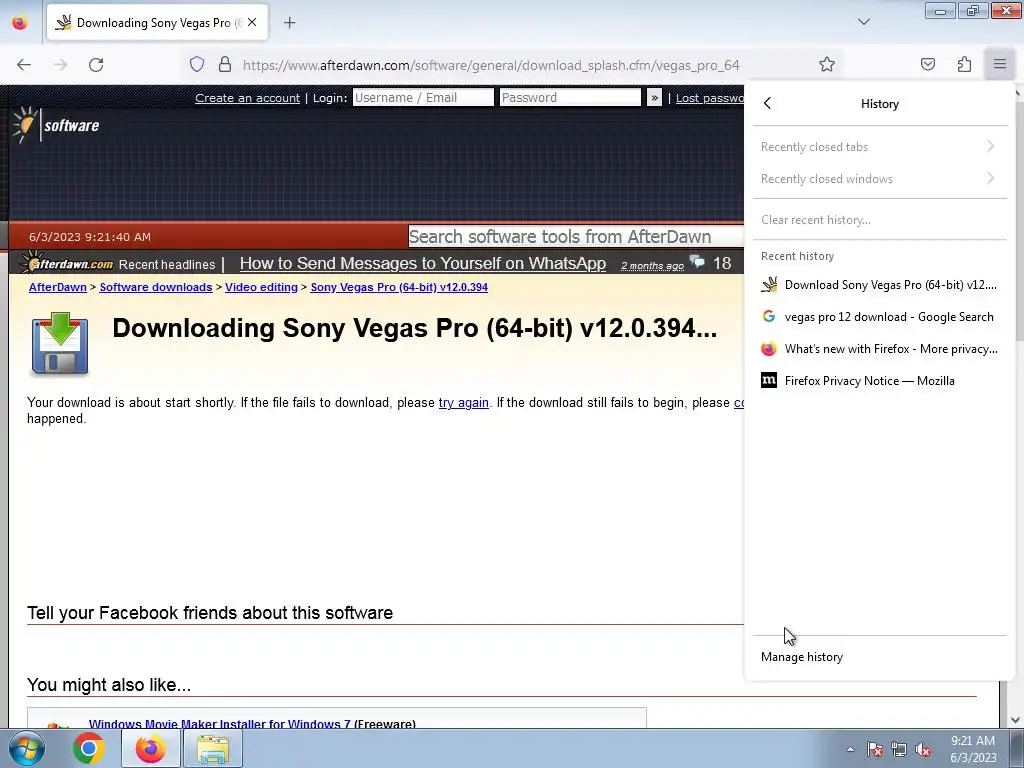Viewport: 1024px width, 768px height.
Task: Click the Lost password link
Action: point(710,98)
